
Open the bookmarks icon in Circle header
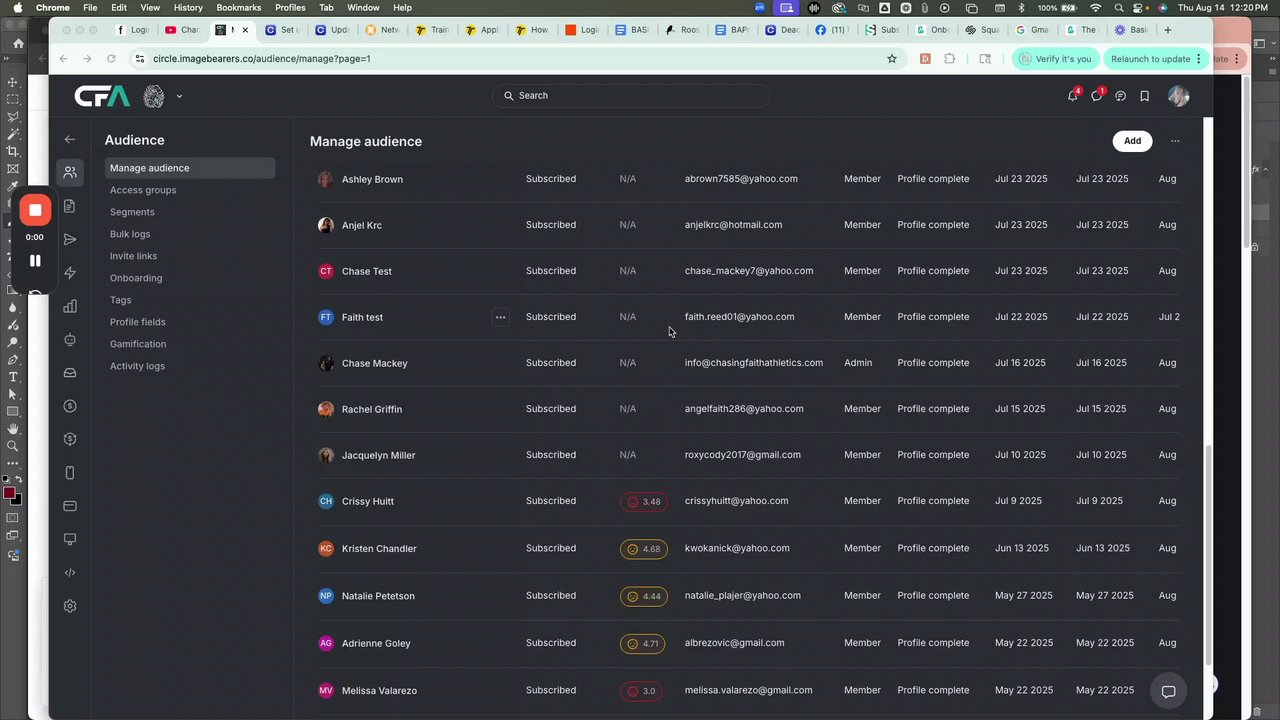pos(1145,96)
